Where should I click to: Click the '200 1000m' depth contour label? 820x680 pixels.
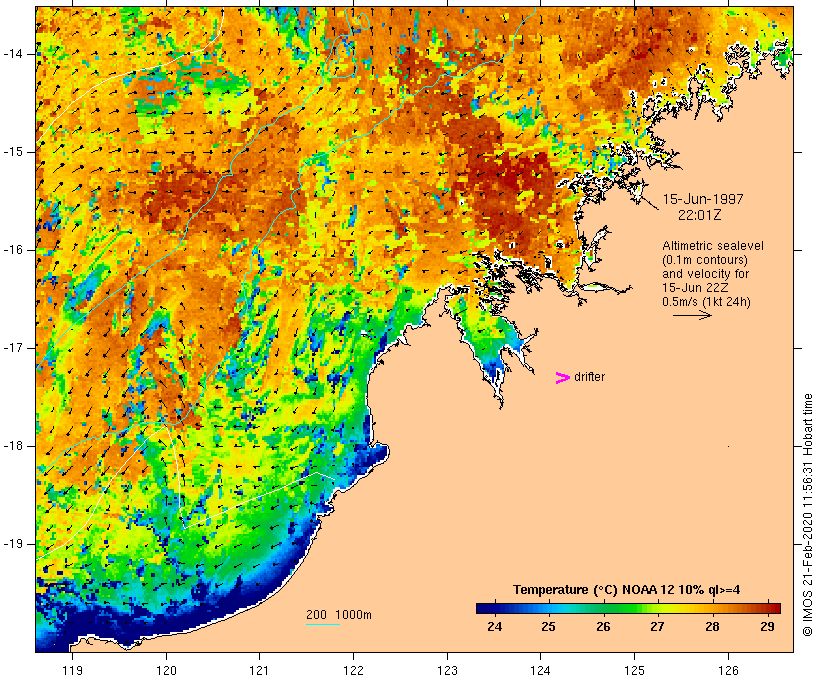click(339, 615)
